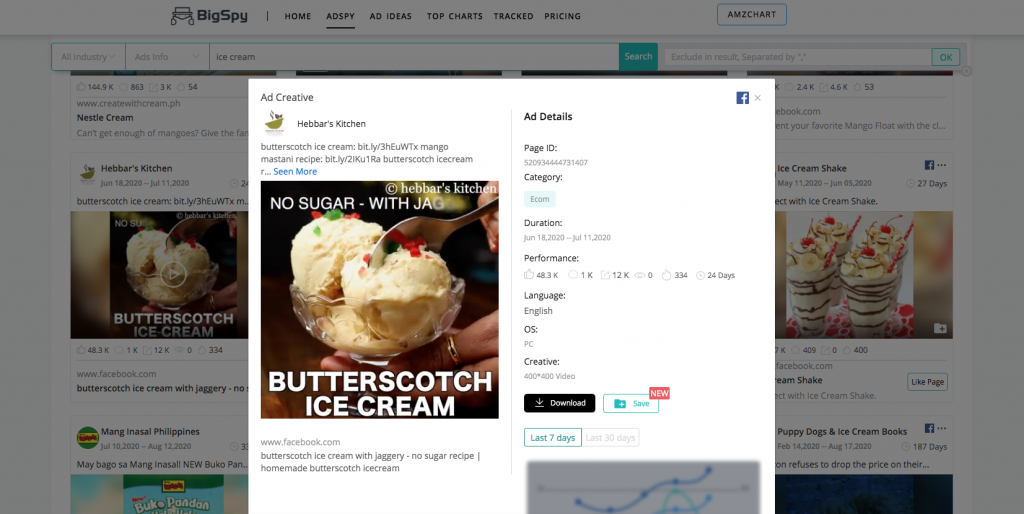Open the AD IDEAS menu item
Image resolution: width=1024 pixels, height=514 pixels.
coord(391,16)
